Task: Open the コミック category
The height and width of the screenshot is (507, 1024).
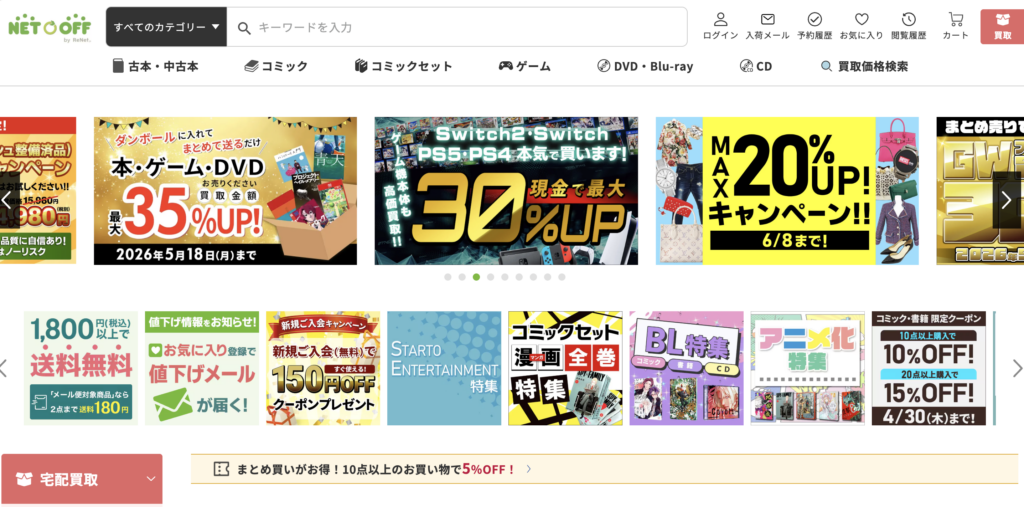Action: click(x=276, y=66)
